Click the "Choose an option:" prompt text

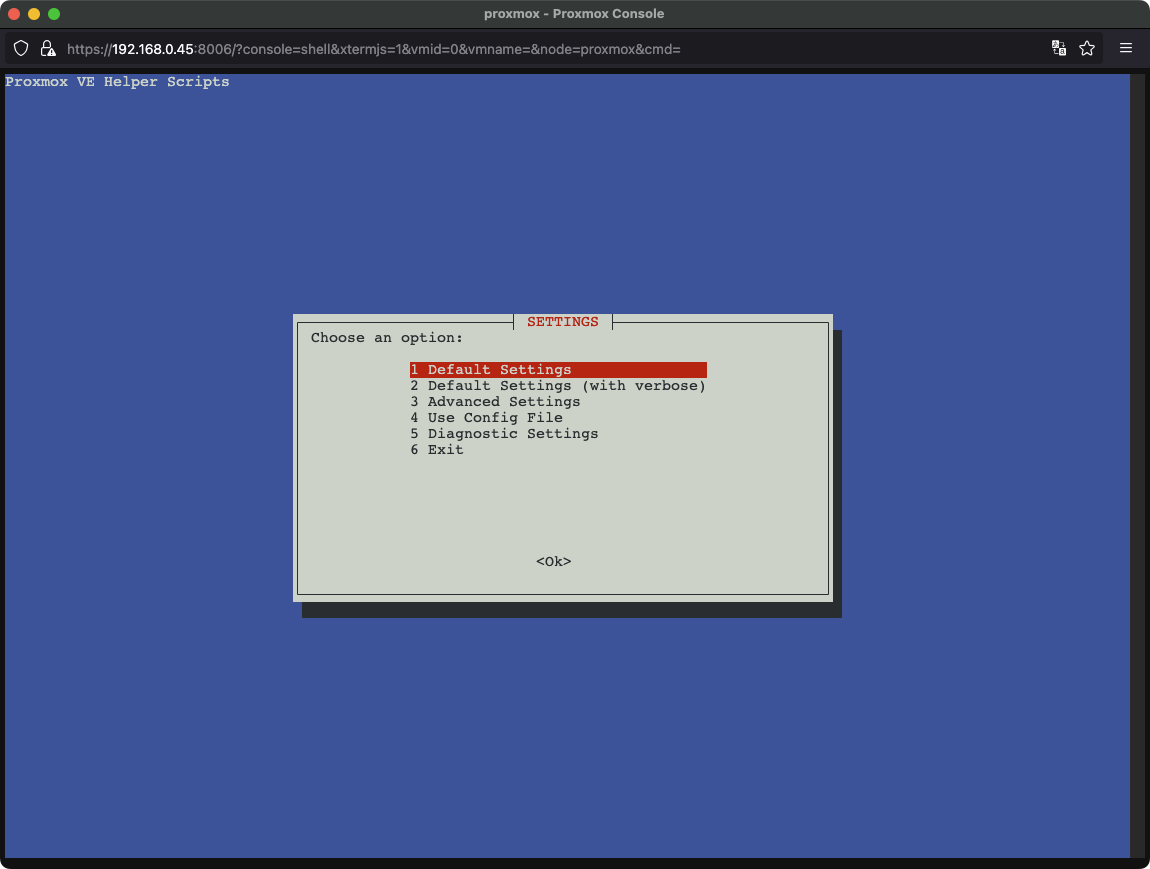click(x=387, y=338)
